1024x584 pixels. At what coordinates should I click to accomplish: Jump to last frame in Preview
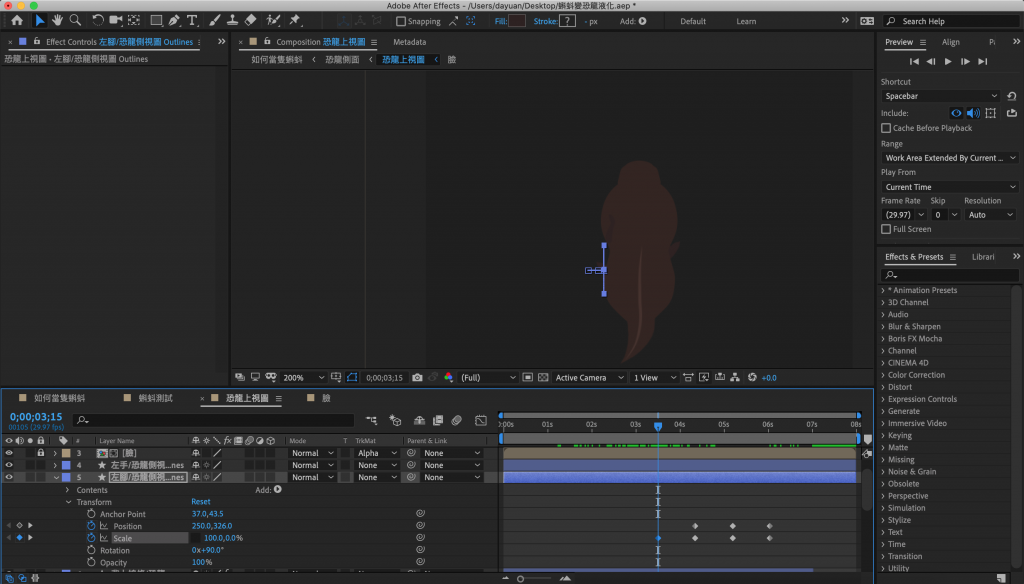[x=982, y=61]
